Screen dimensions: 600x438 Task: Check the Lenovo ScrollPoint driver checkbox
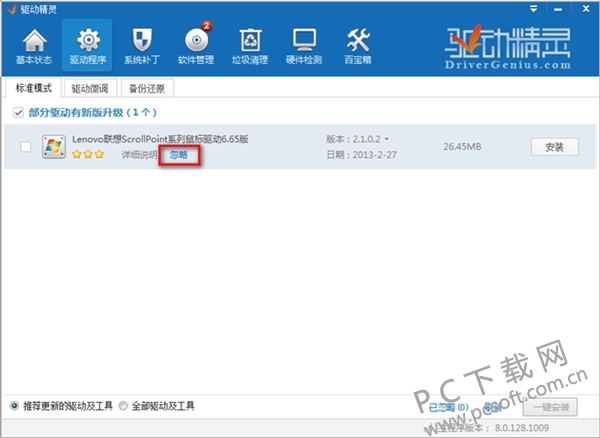tap(26, 147)
